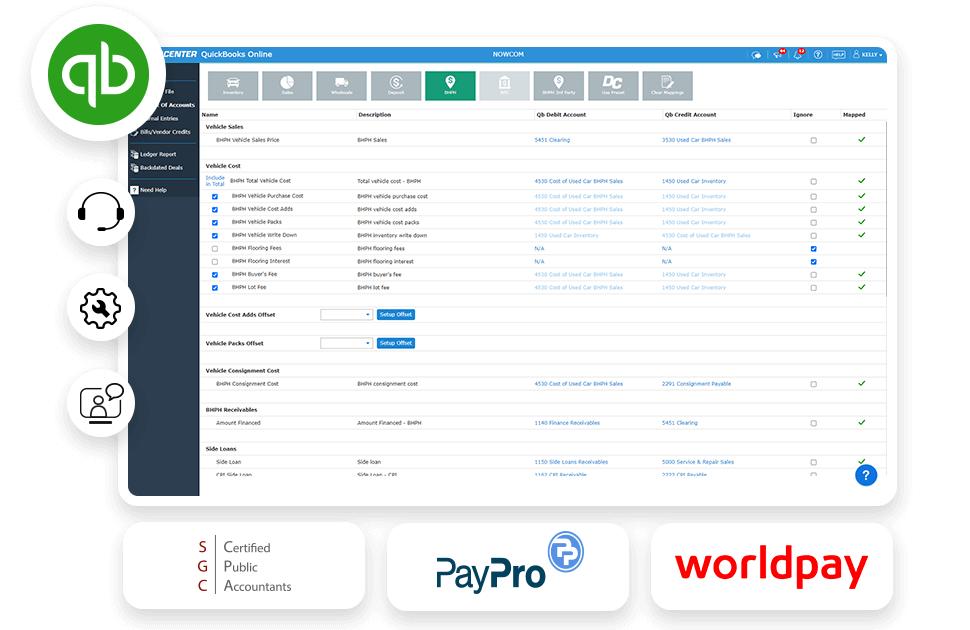970x630 pixels.
Task: Click the HELP badge icon in header
Action: pos(838,54)
